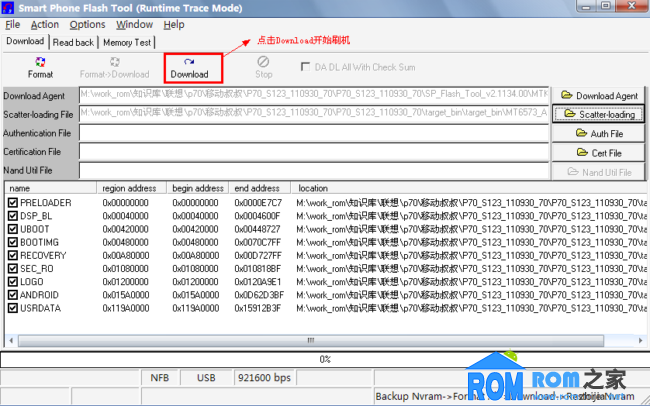Click the horizontal scrollbar thumb

point(311,341)
